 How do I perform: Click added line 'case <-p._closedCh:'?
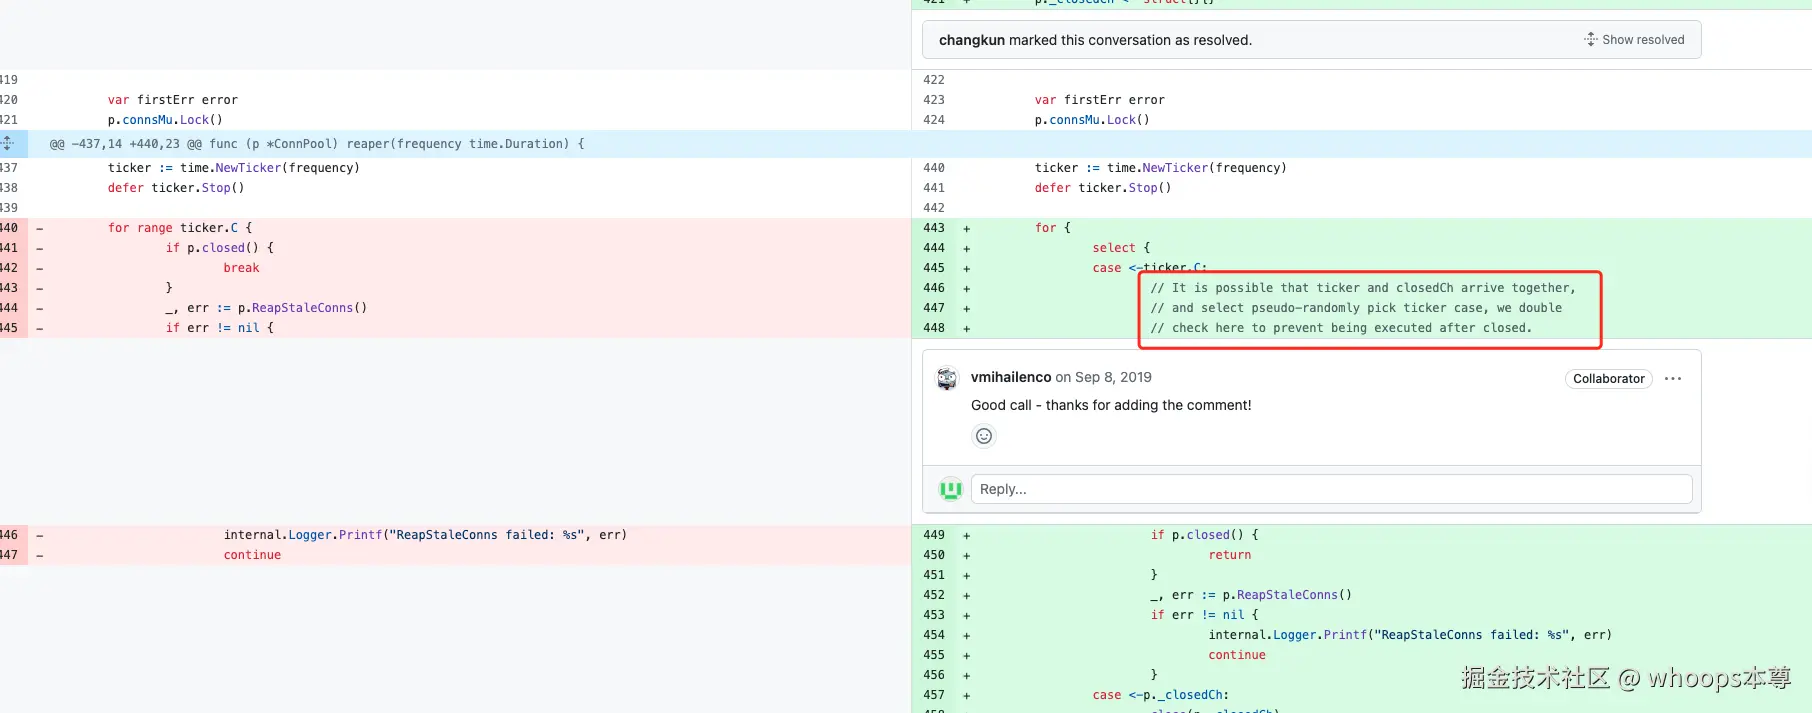[x=1160, y=695]
